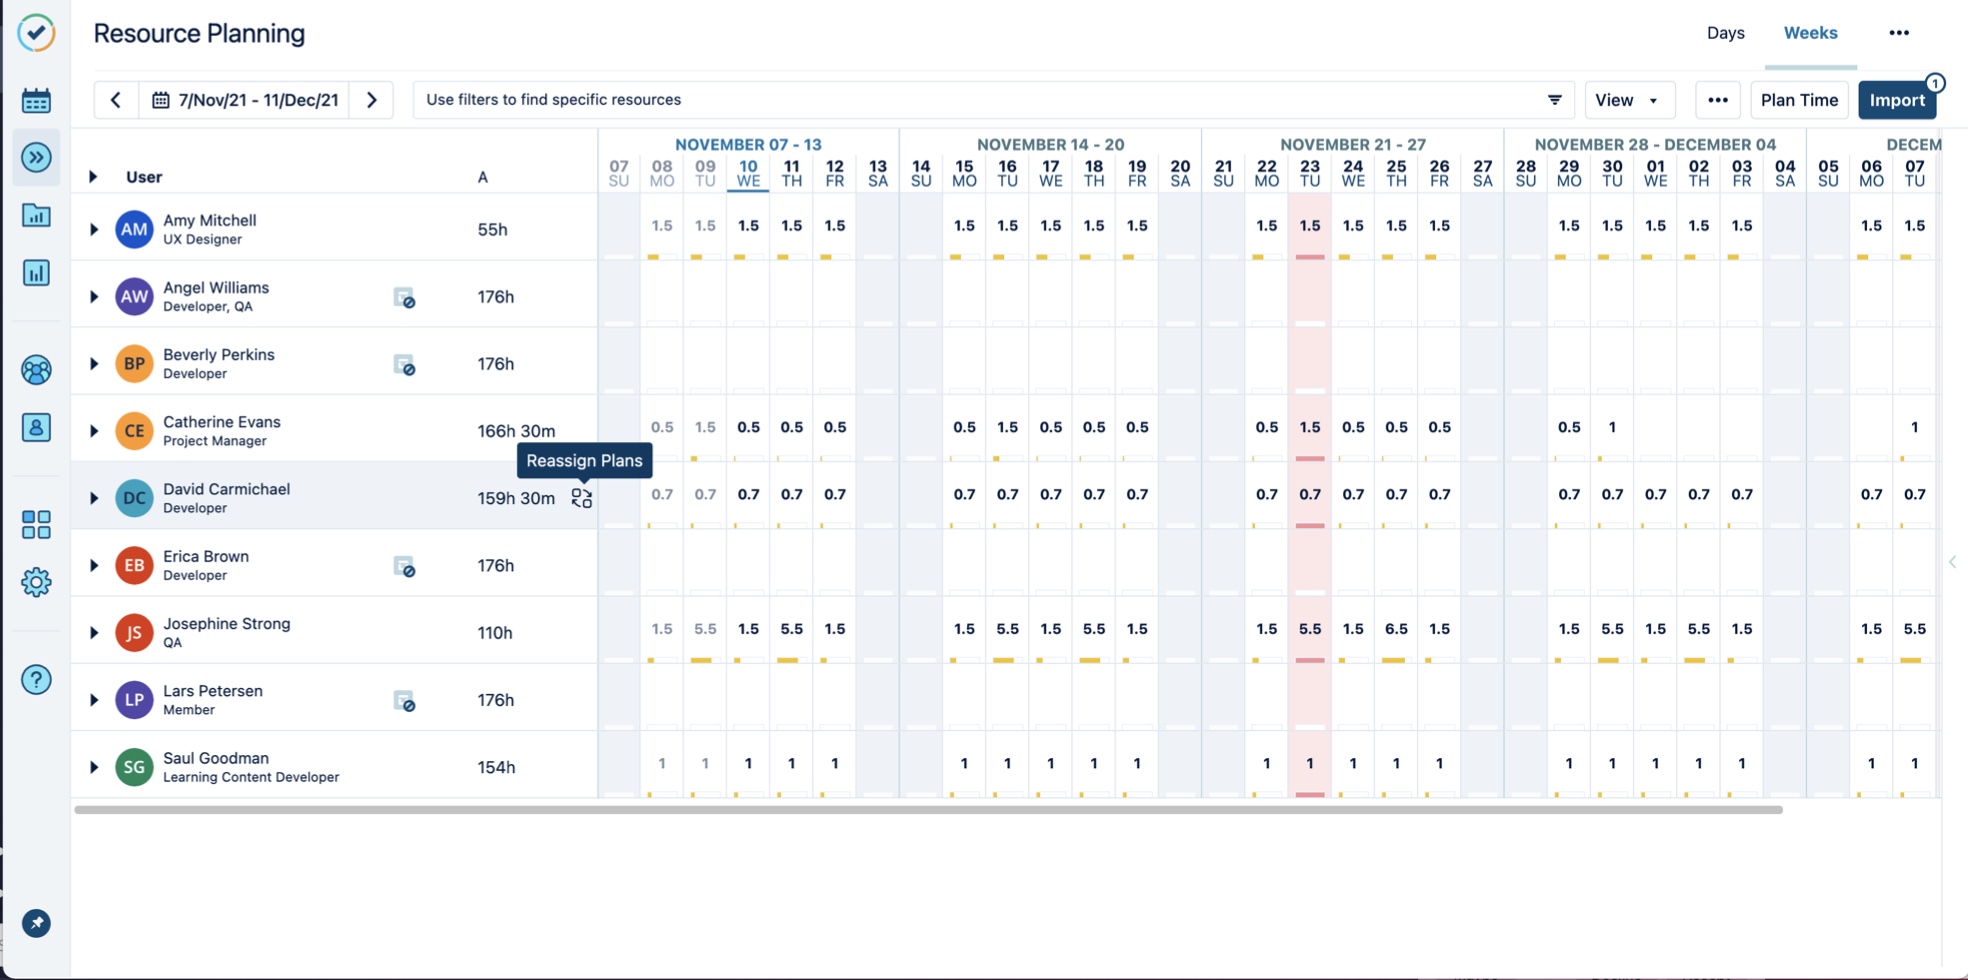This screenshot has height=980, width=1968.
Task: Switch to the Days tab
Action: pos(1725,33)
